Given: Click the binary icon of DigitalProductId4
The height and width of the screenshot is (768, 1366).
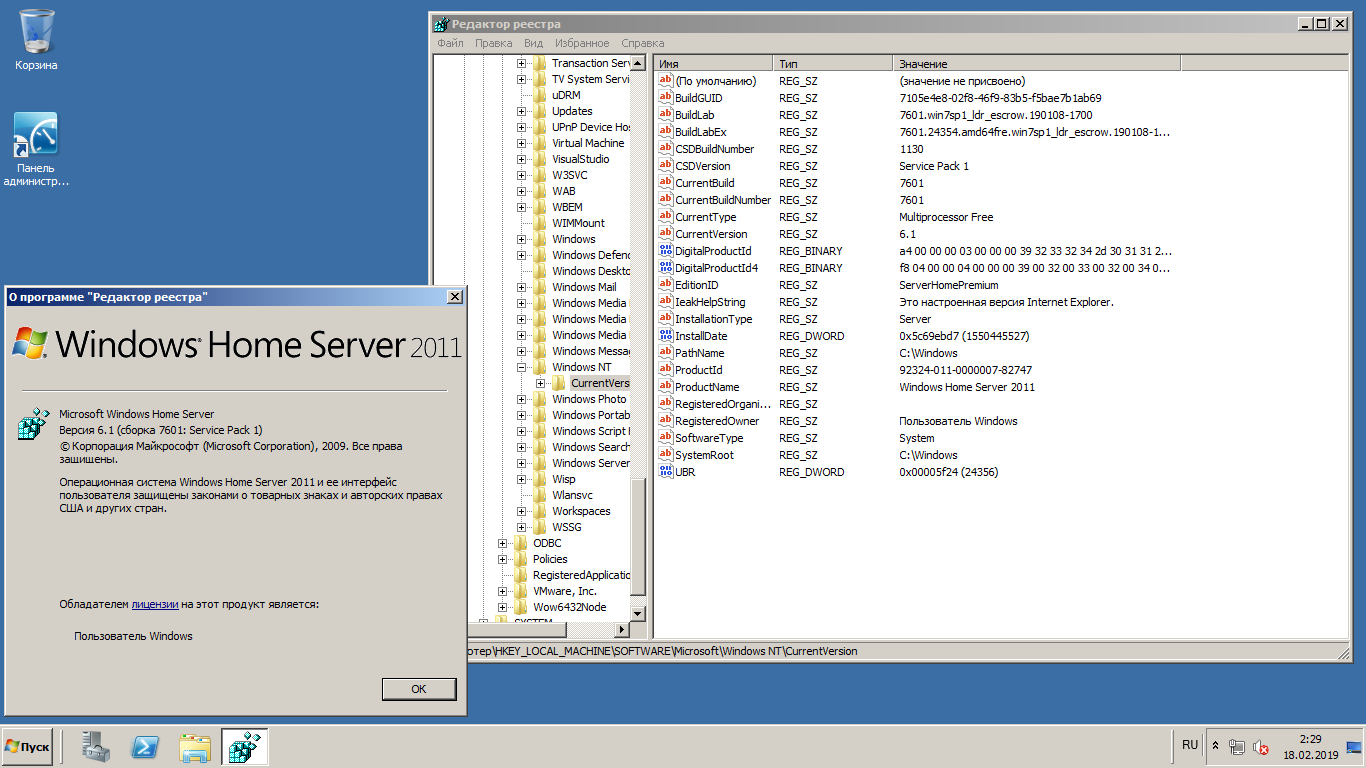Looking at the screenshot, I should (666, 268).
